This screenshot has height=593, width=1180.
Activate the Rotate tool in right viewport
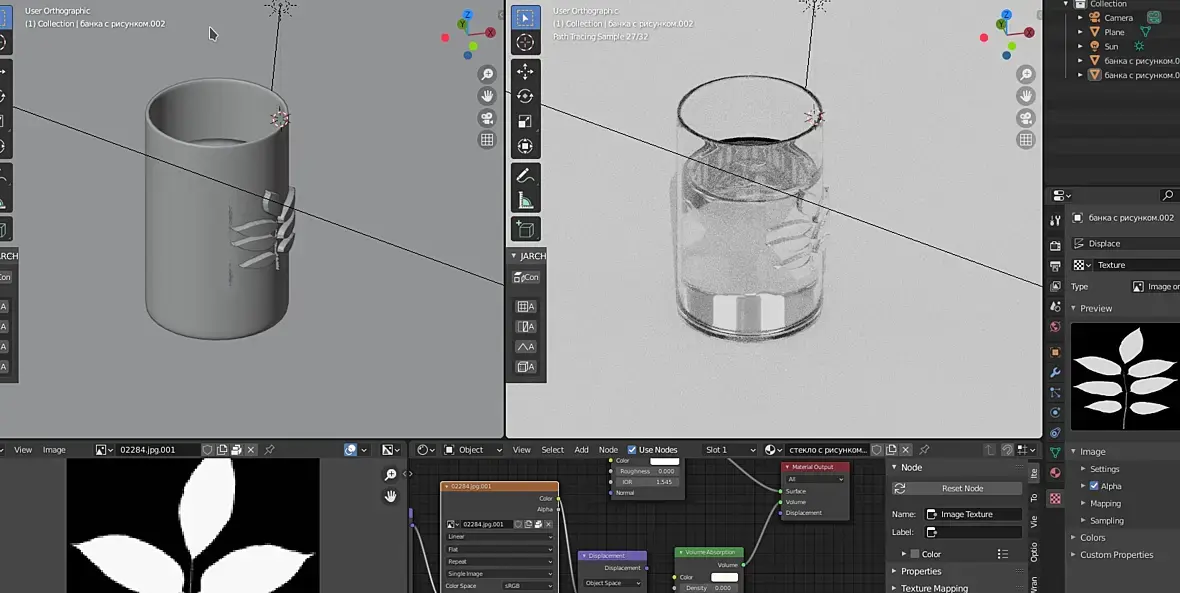[x=525, y=96]
